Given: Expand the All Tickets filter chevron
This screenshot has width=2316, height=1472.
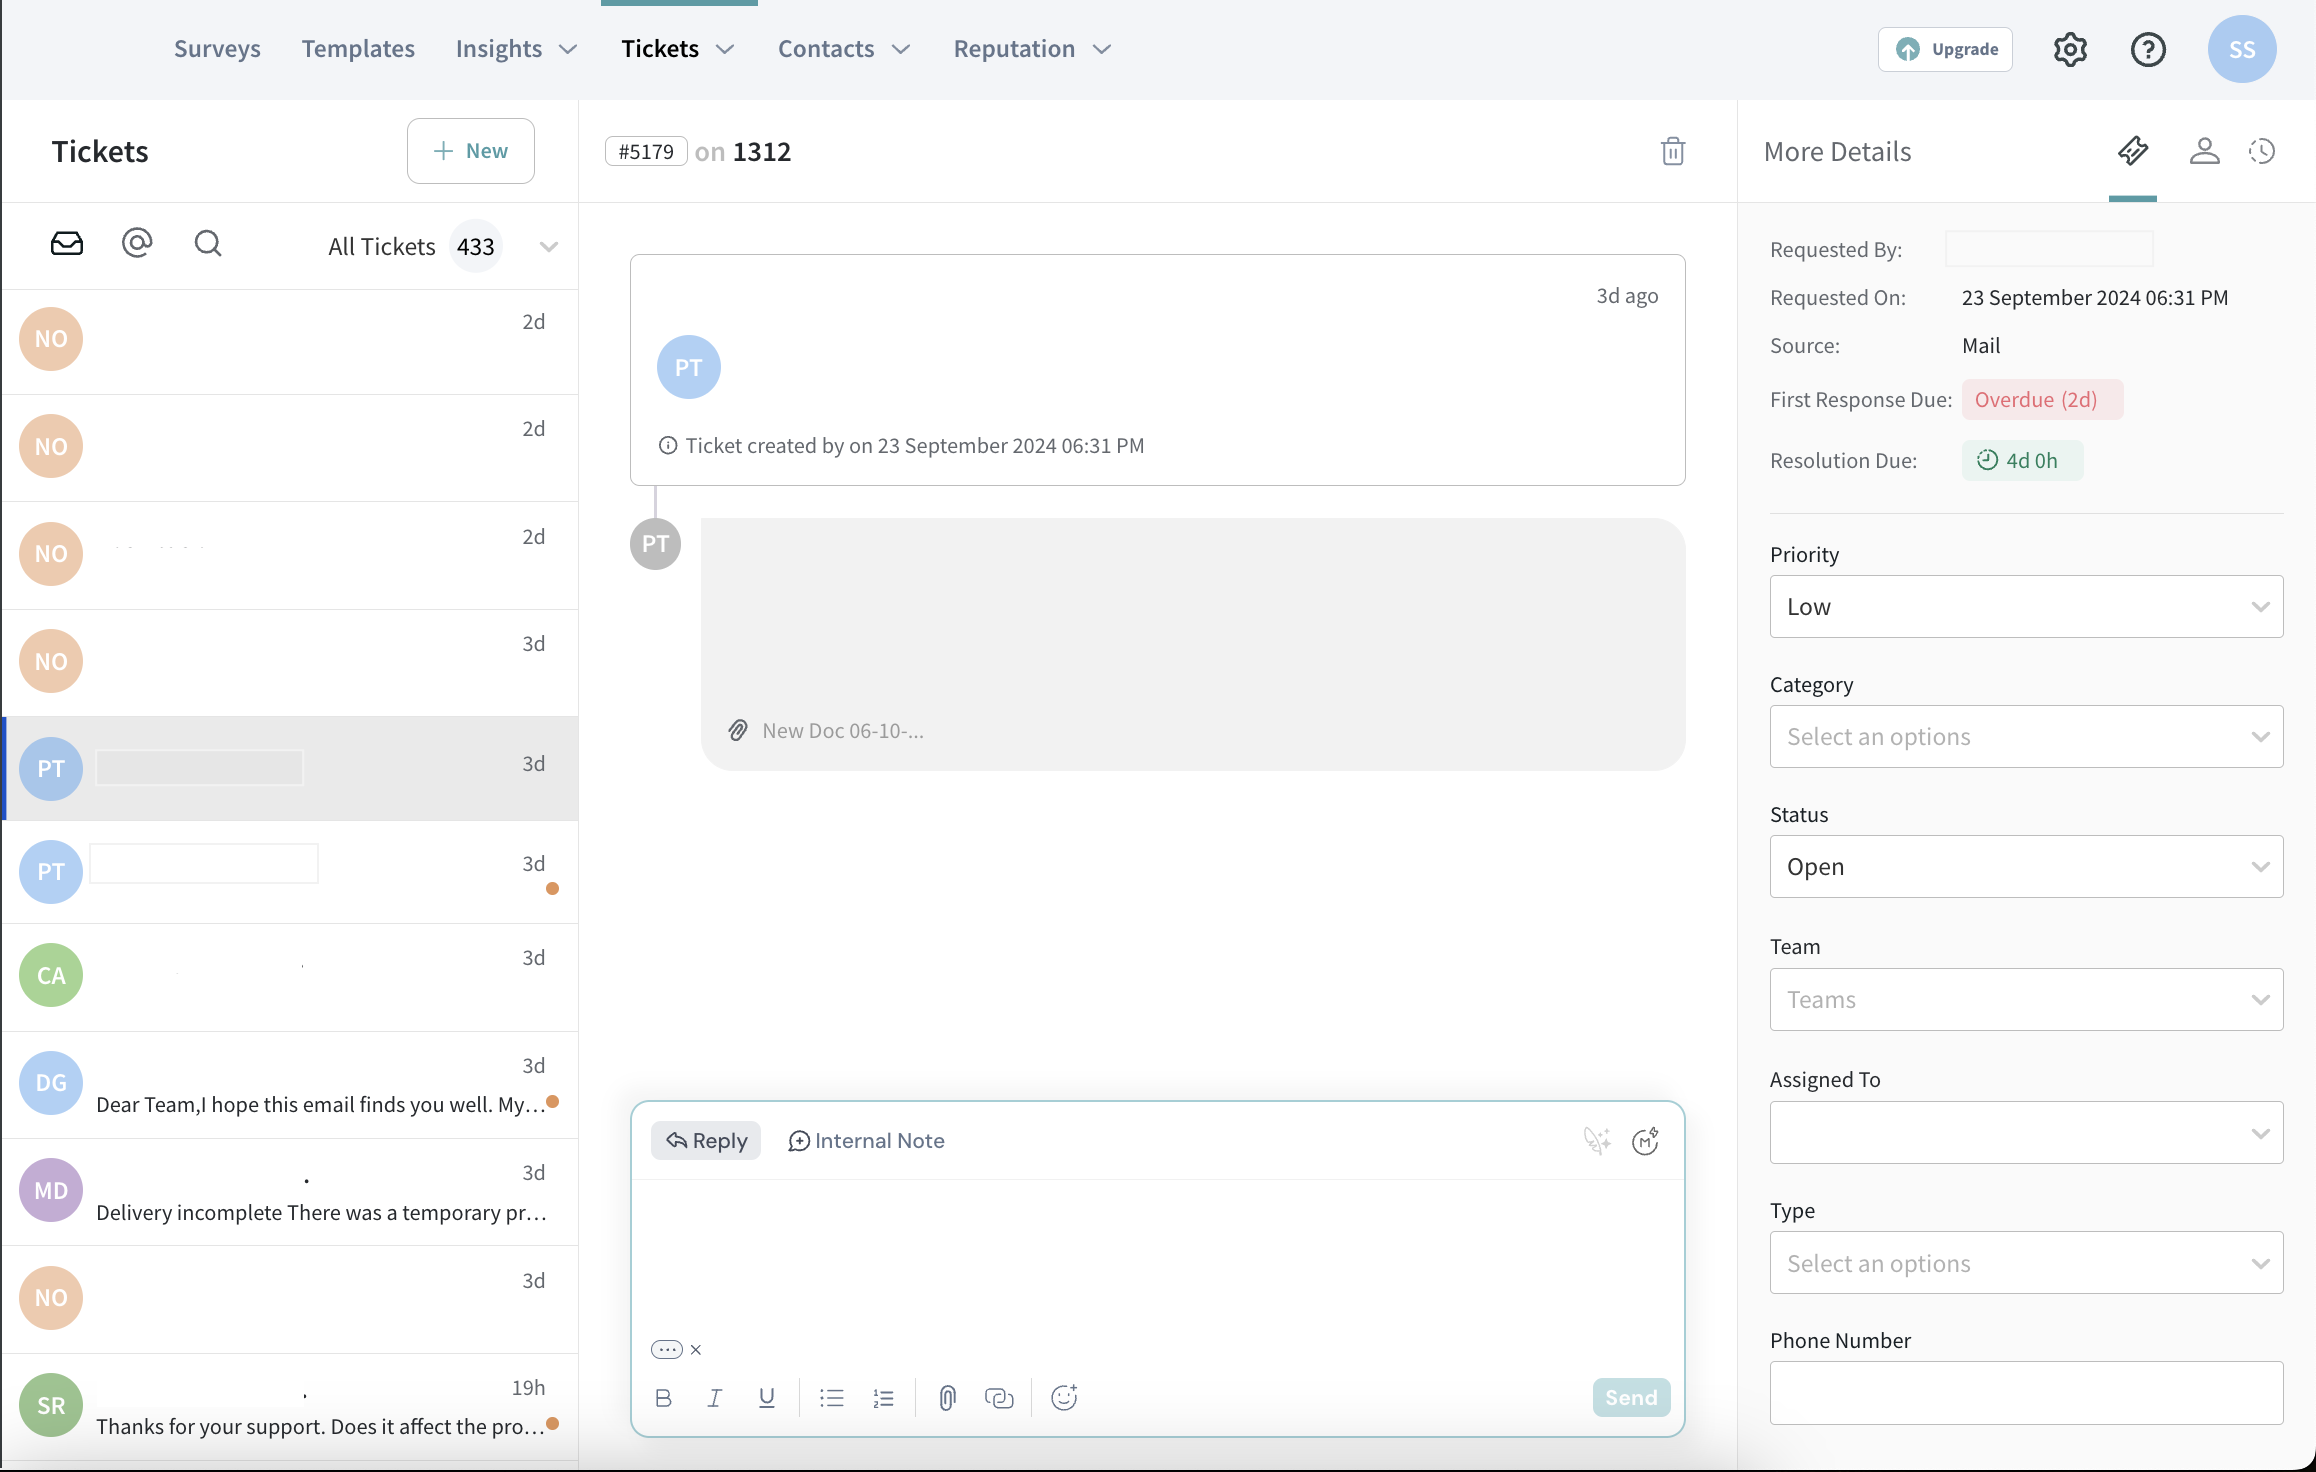Looking at the screenshot, I should click(548, 247).
